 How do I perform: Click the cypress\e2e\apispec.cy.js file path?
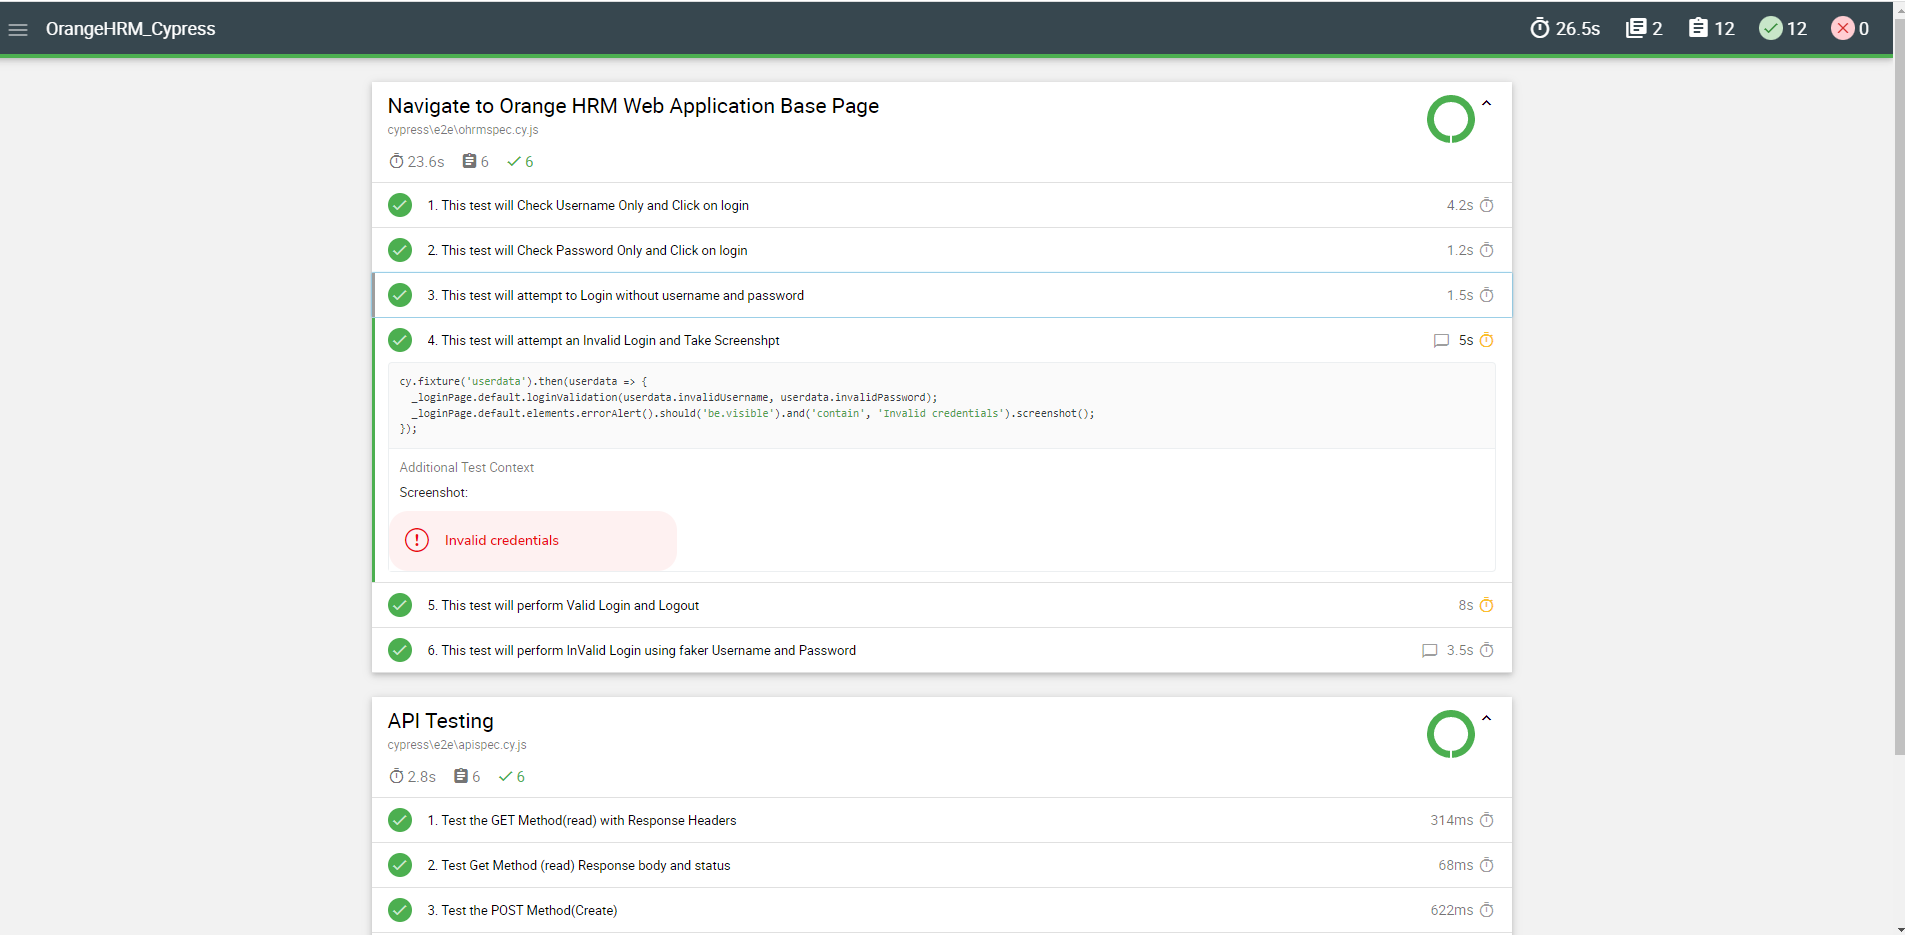point(457,745)
